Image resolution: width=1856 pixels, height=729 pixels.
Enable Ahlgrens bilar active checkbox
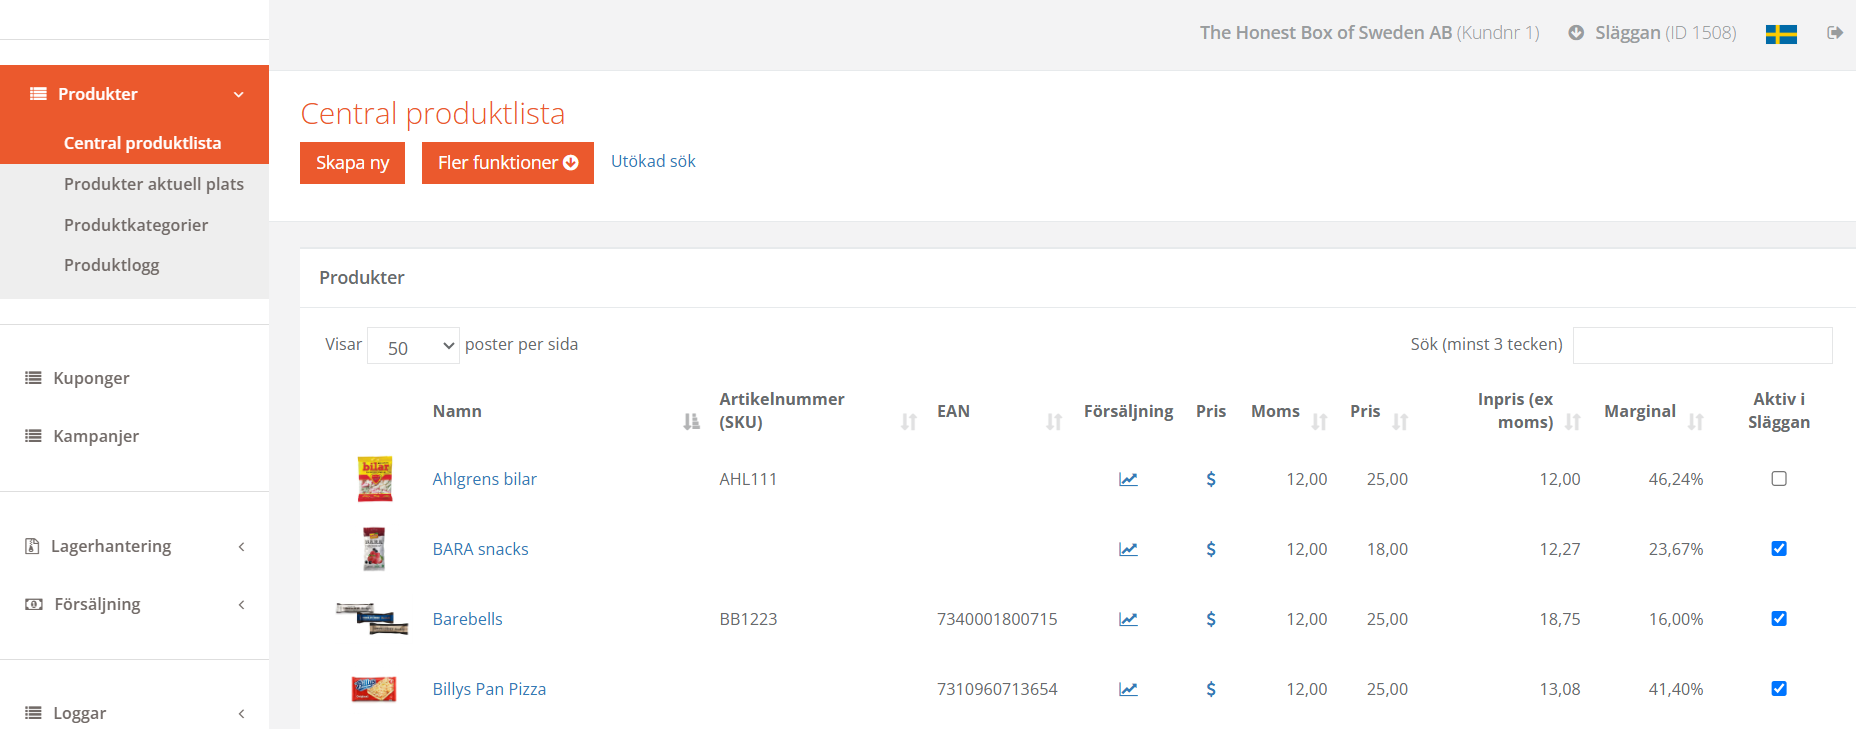[x=1778, y=479]
